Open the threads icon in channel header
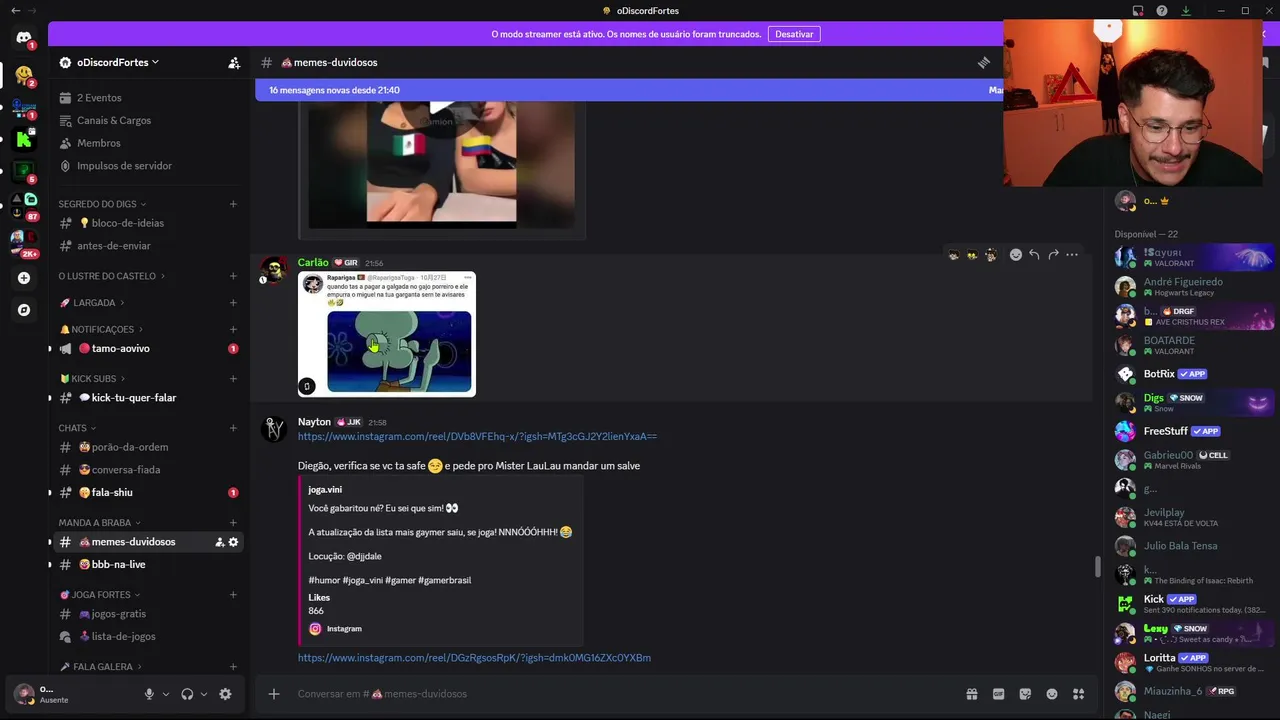1280x720 pixels. [984, 62]
